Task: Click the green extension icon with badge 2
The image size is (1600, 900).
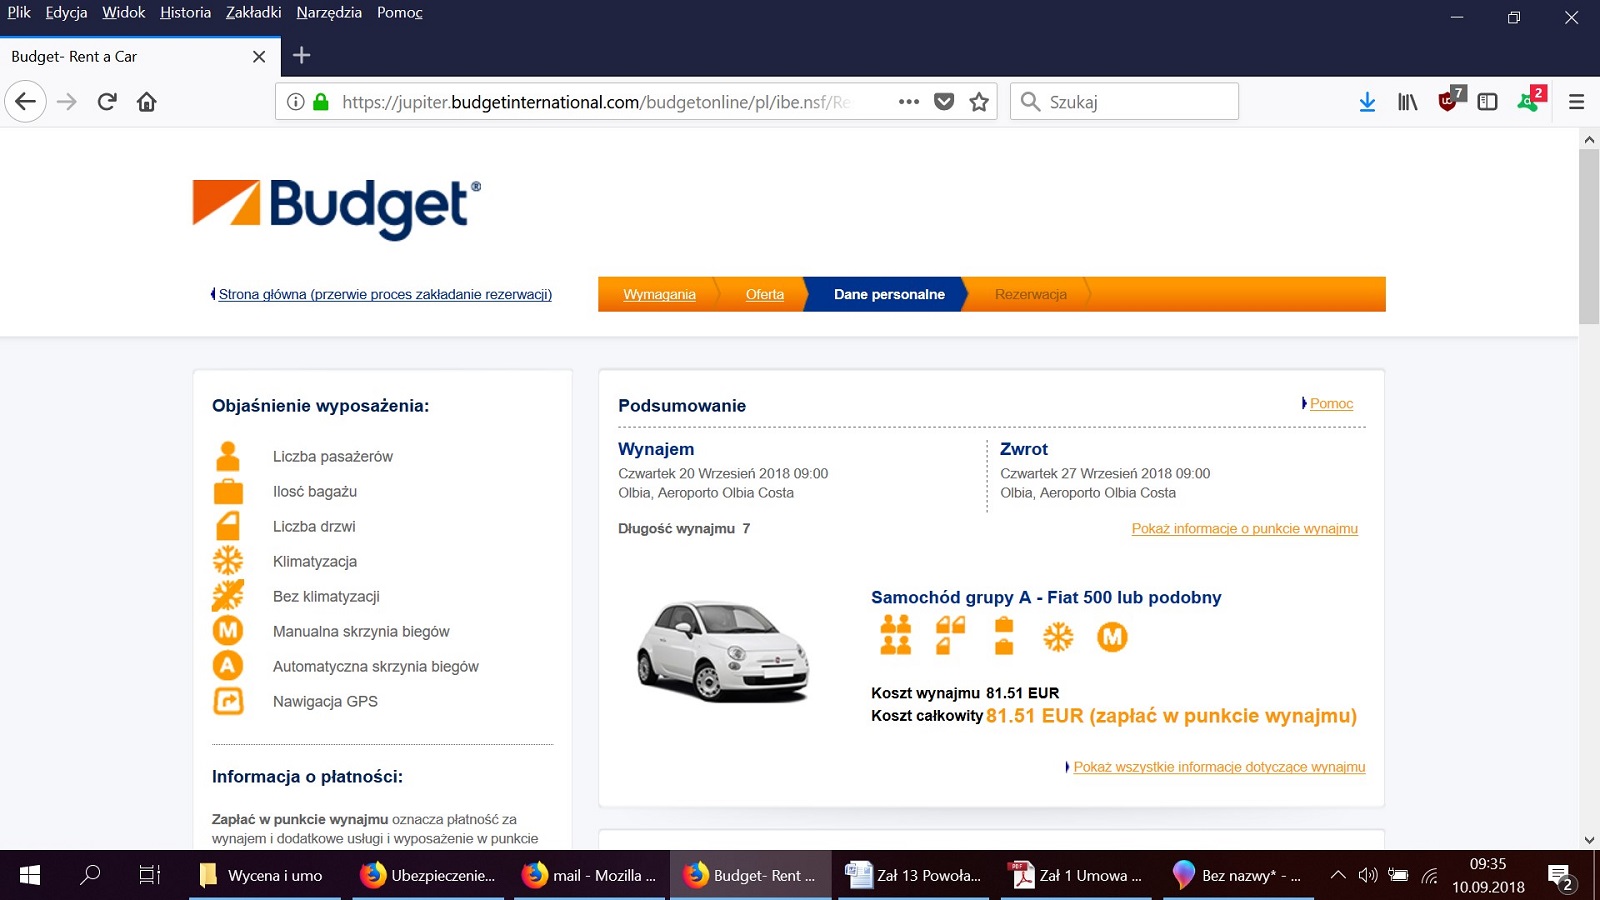Action: pos(1530,100)
